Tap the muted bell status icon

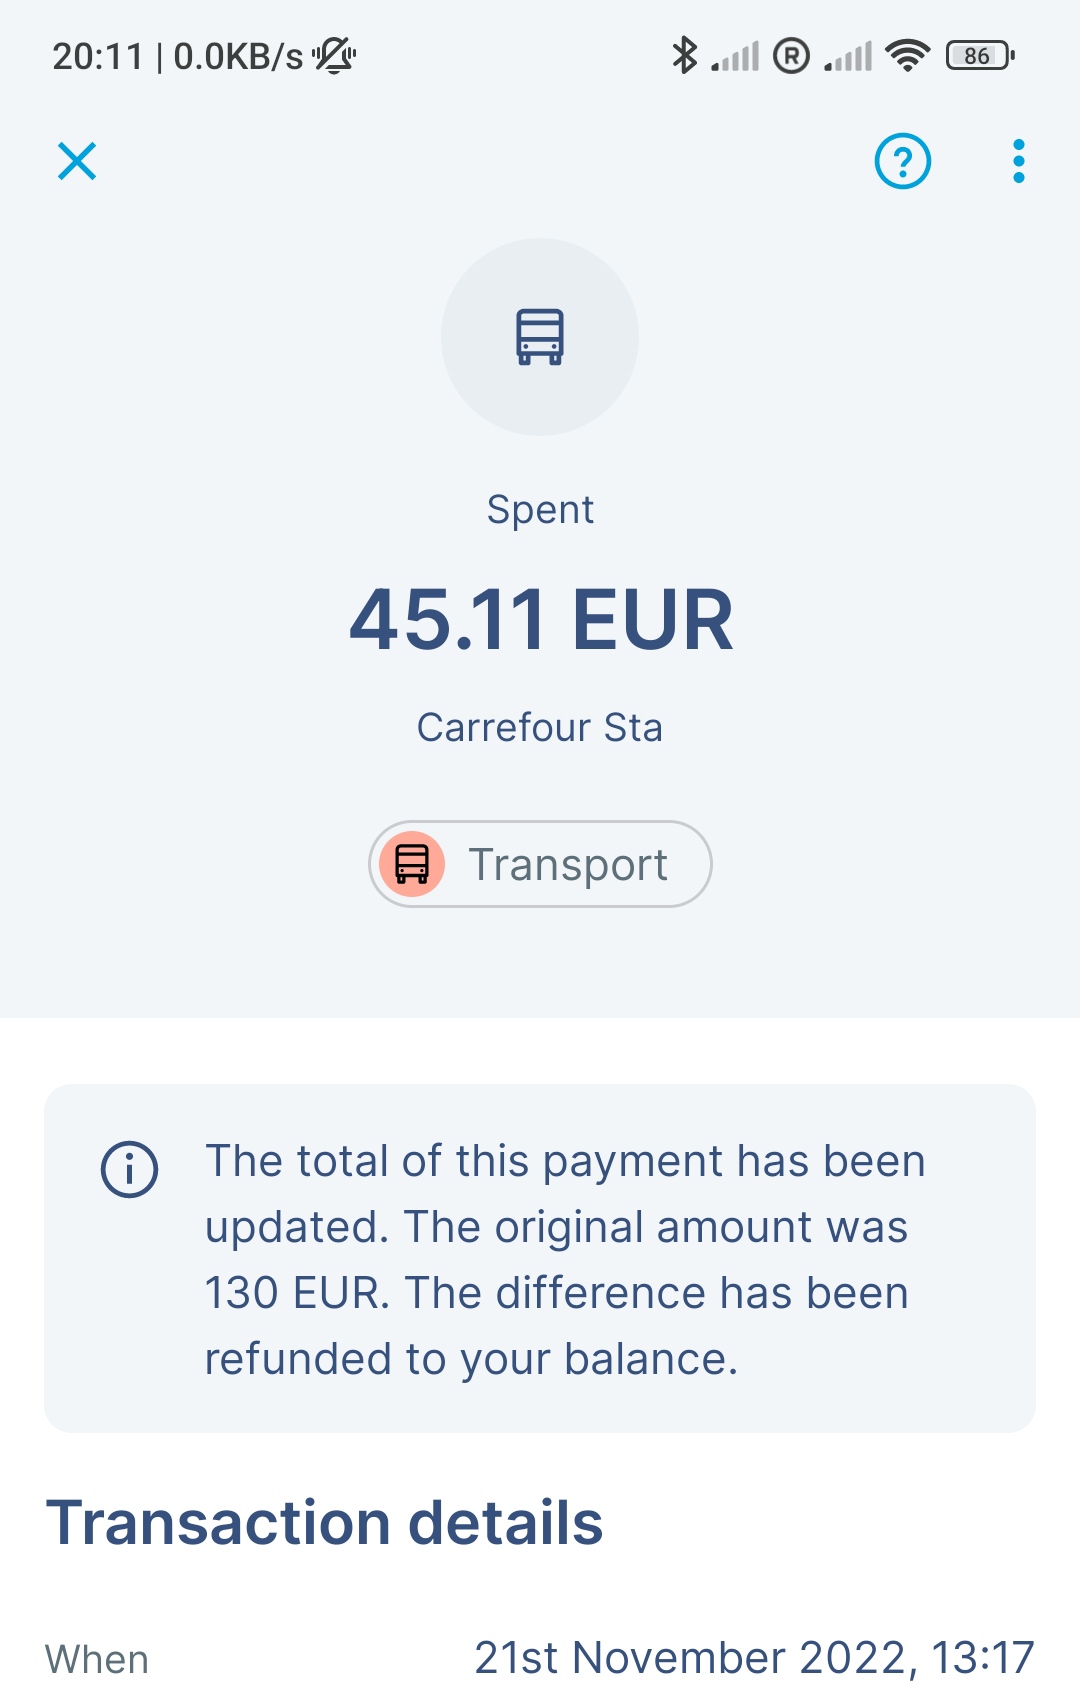pos(335,56)
